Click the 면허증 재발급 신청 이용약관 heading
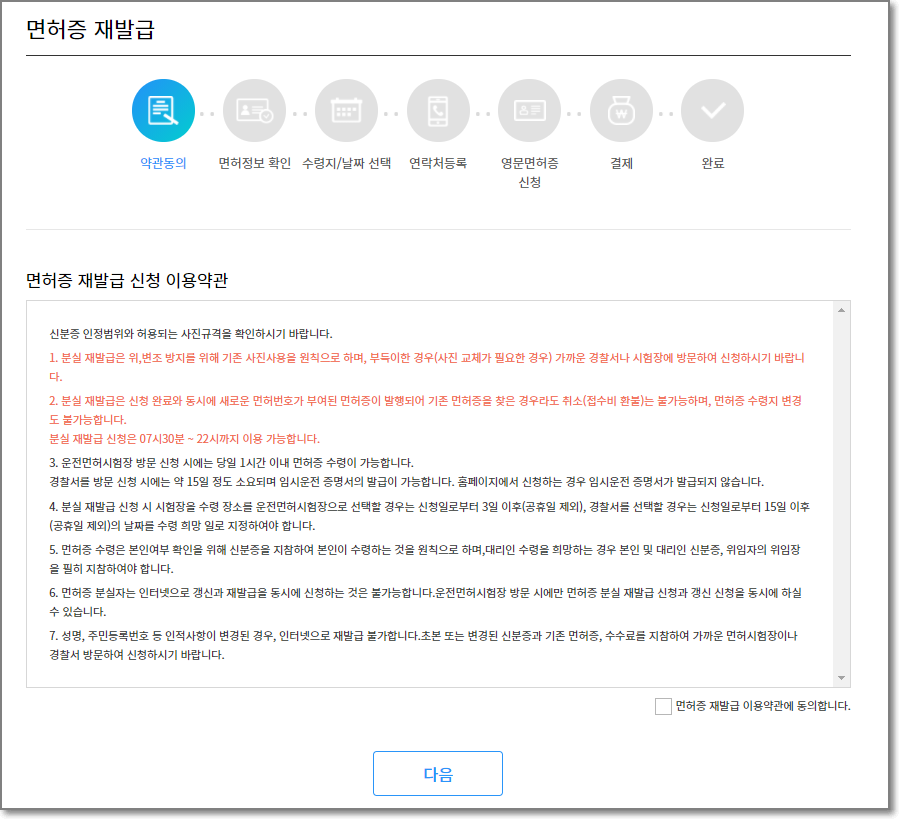The image size is (899, 819). pyautogui.click(x=127, y=280)
